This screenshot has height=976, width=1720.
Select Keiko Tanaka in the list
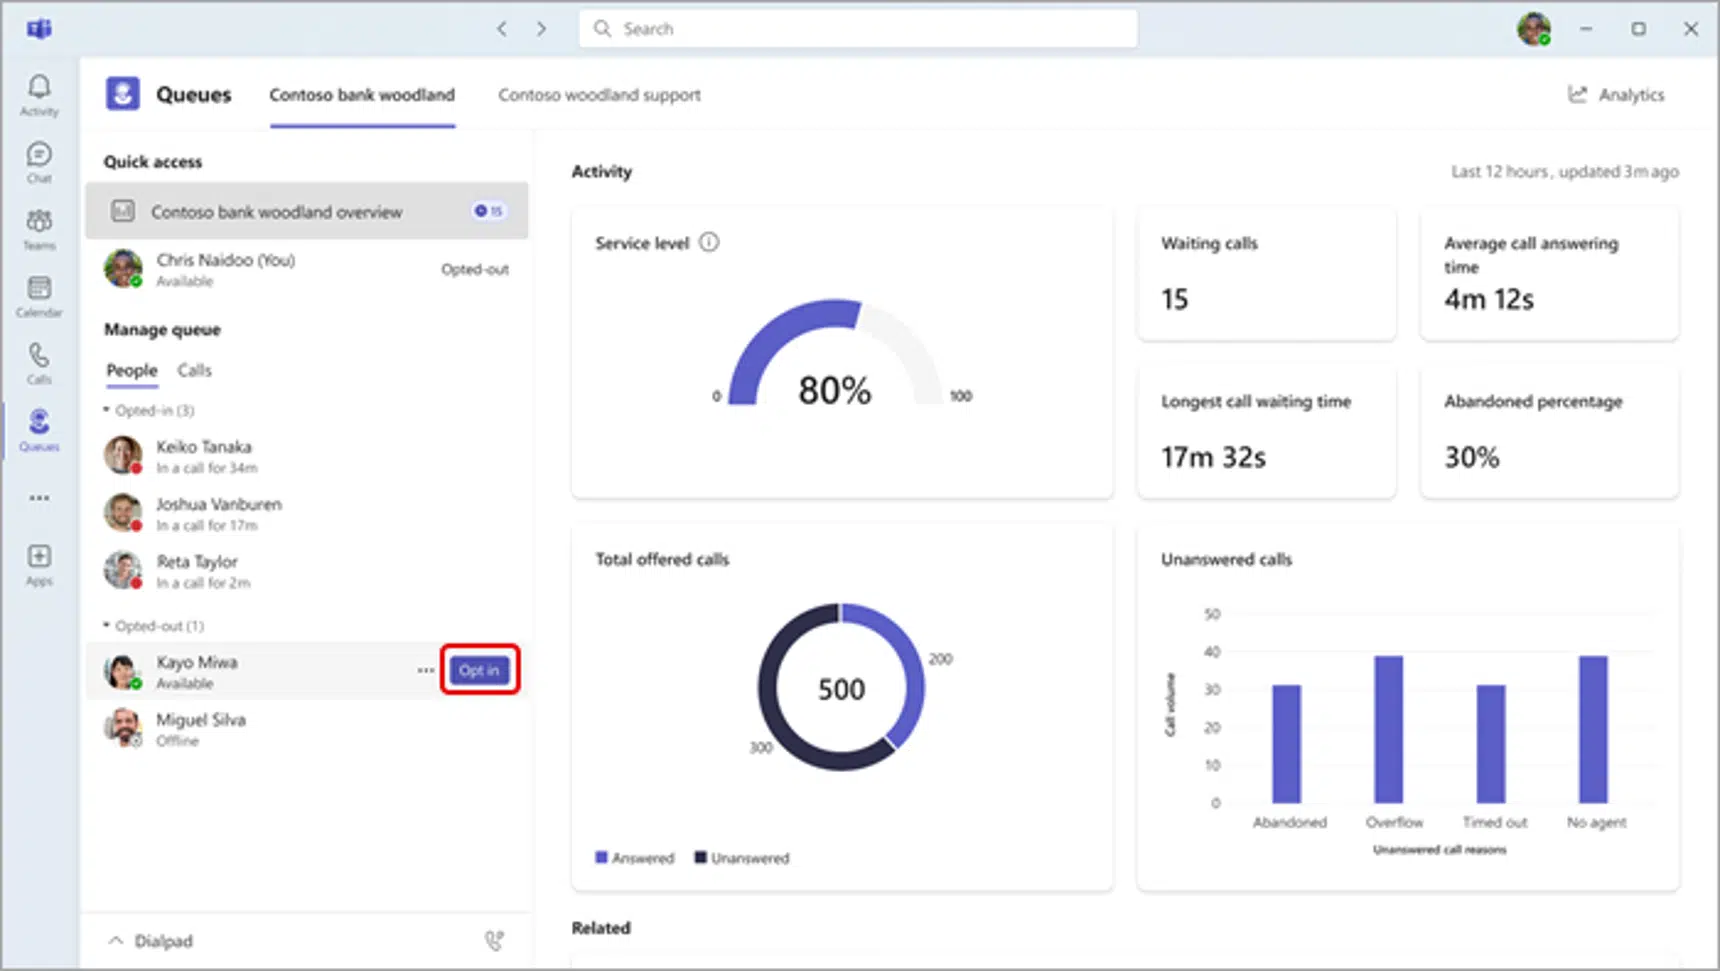pos(307,455)
